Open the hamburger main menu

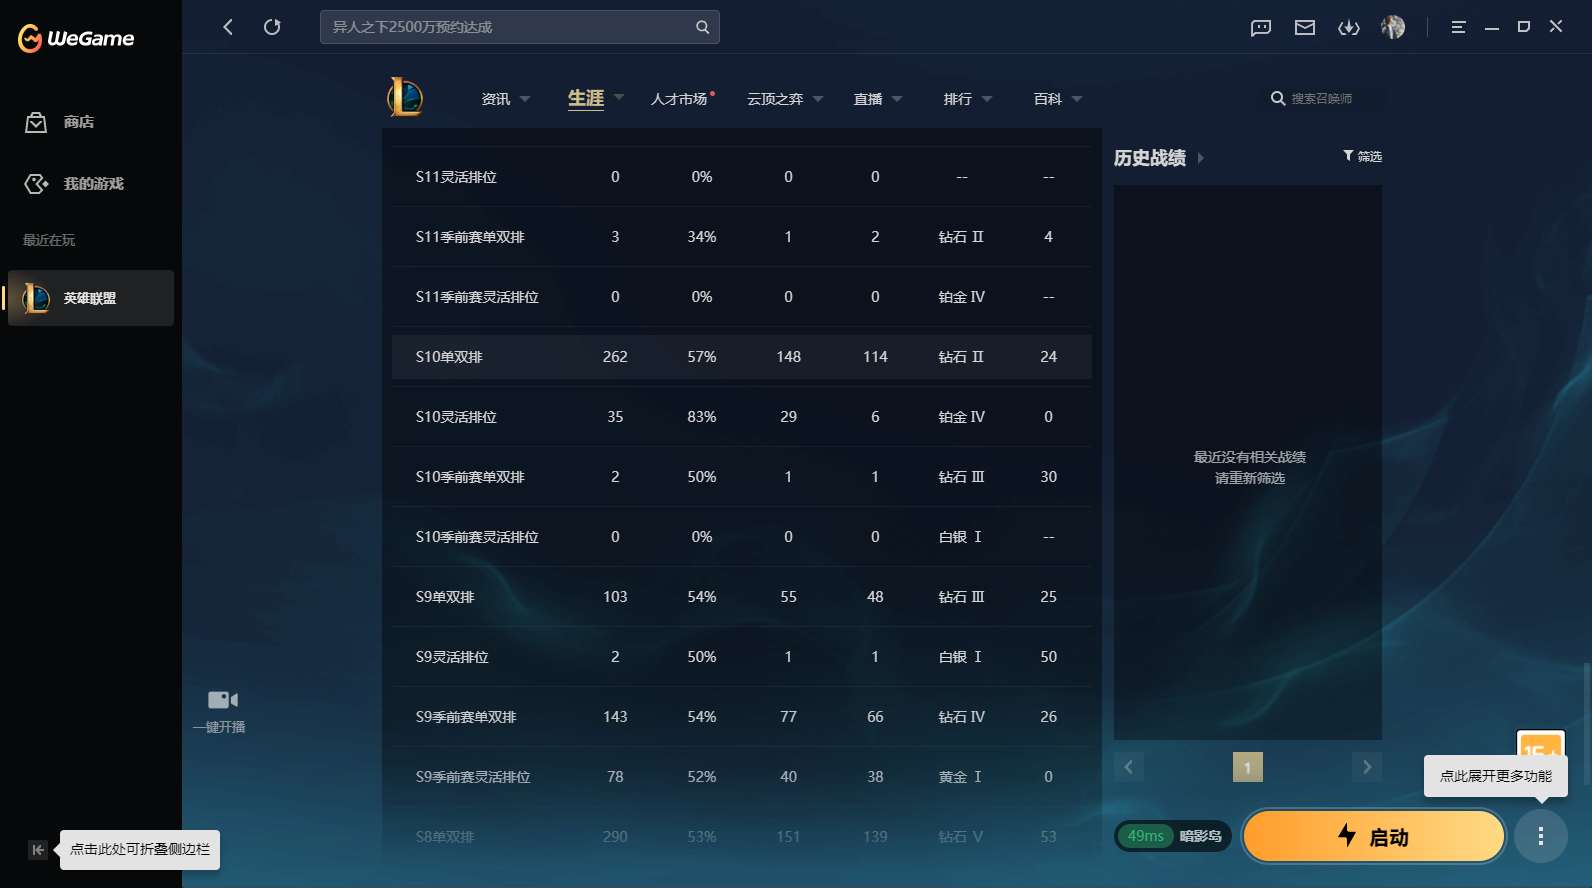tap(1458, 27)
